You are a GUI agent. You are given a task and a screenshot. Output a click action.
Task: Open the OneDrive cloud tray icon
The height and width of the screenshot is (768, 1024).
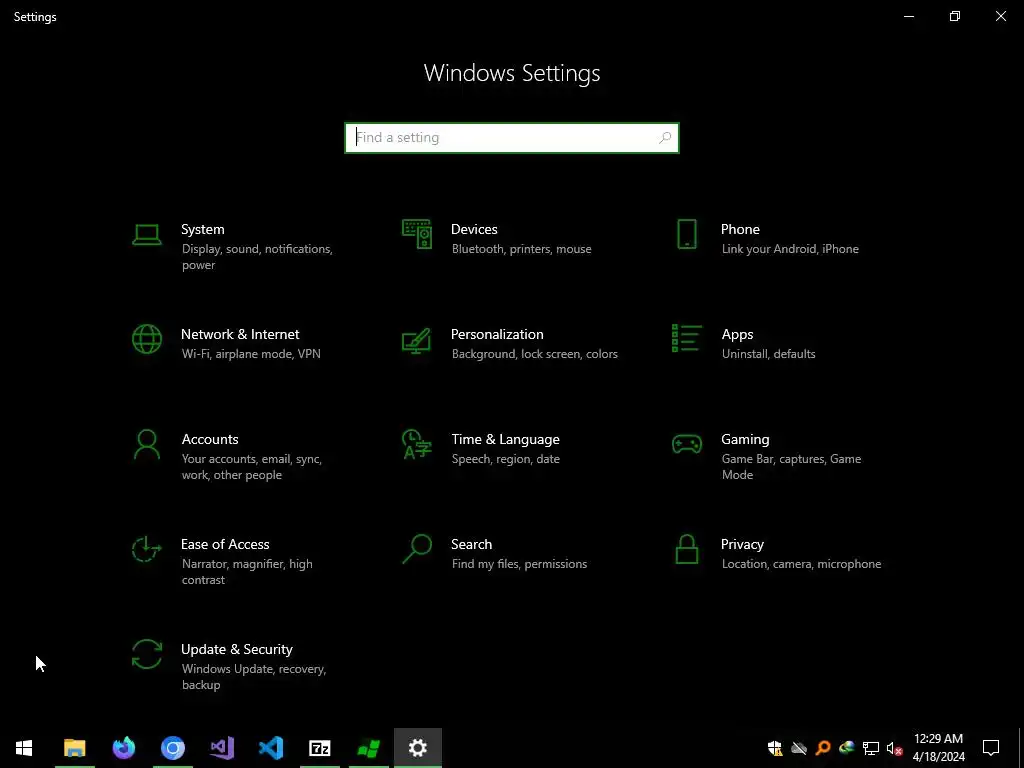tap(799, 748)
